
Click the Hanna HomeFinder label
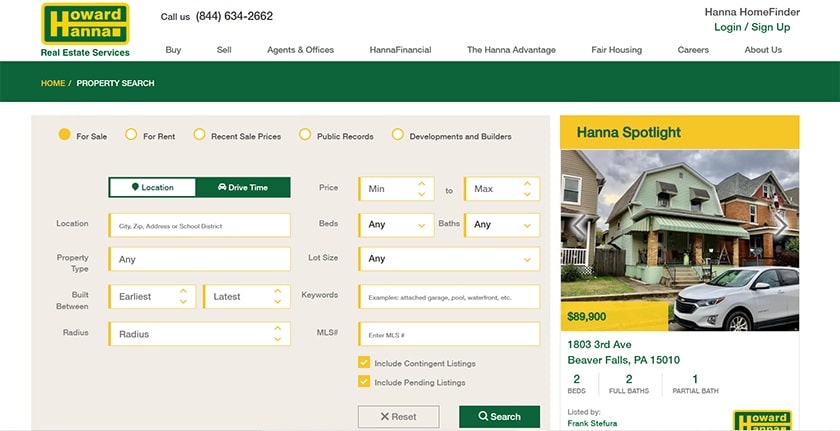tap(752, 12)
